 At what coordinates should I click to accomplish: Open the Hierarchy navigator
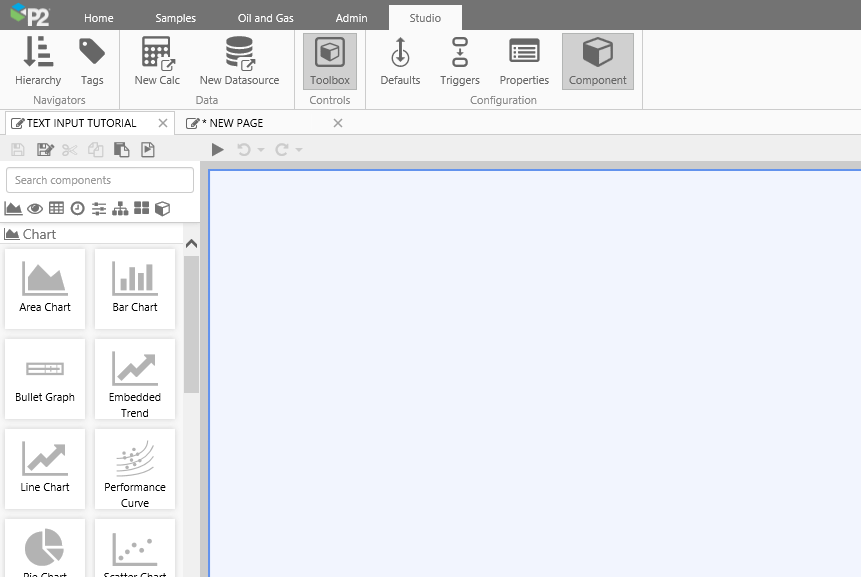click(x=38, y=61)
